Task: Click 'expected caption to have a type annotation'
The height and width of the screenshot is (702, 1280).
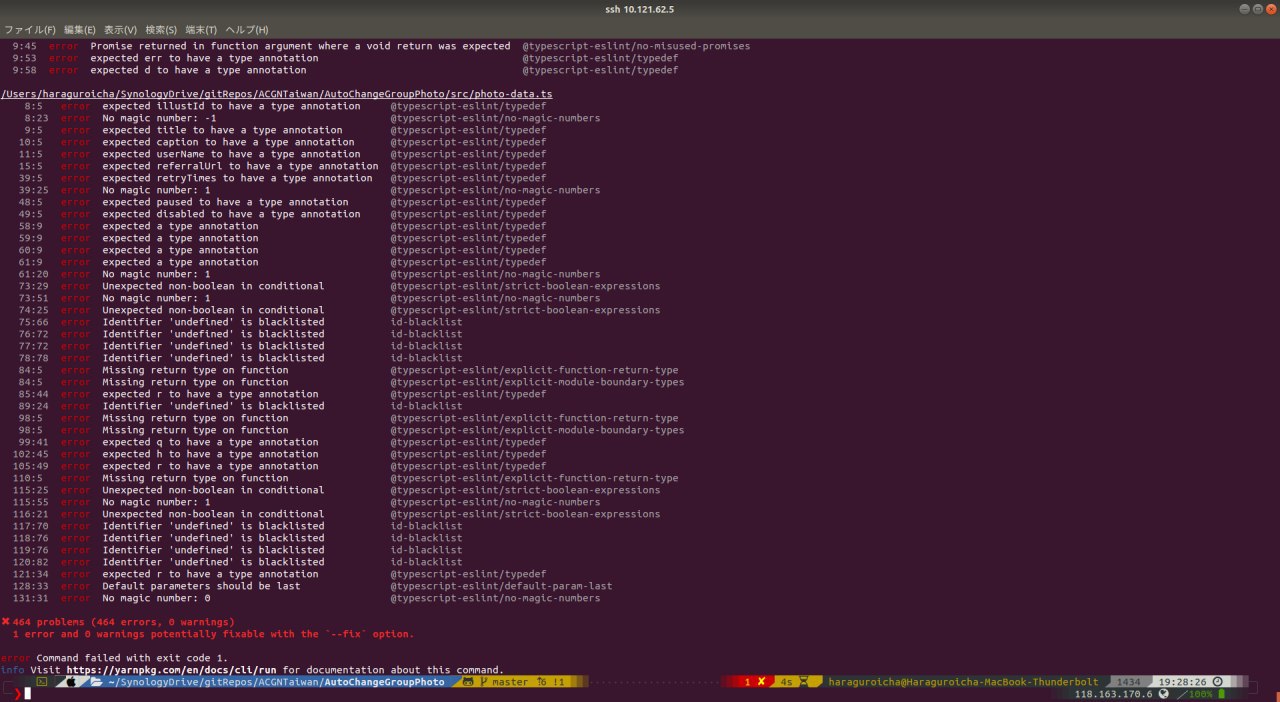Action: point(228,142)
